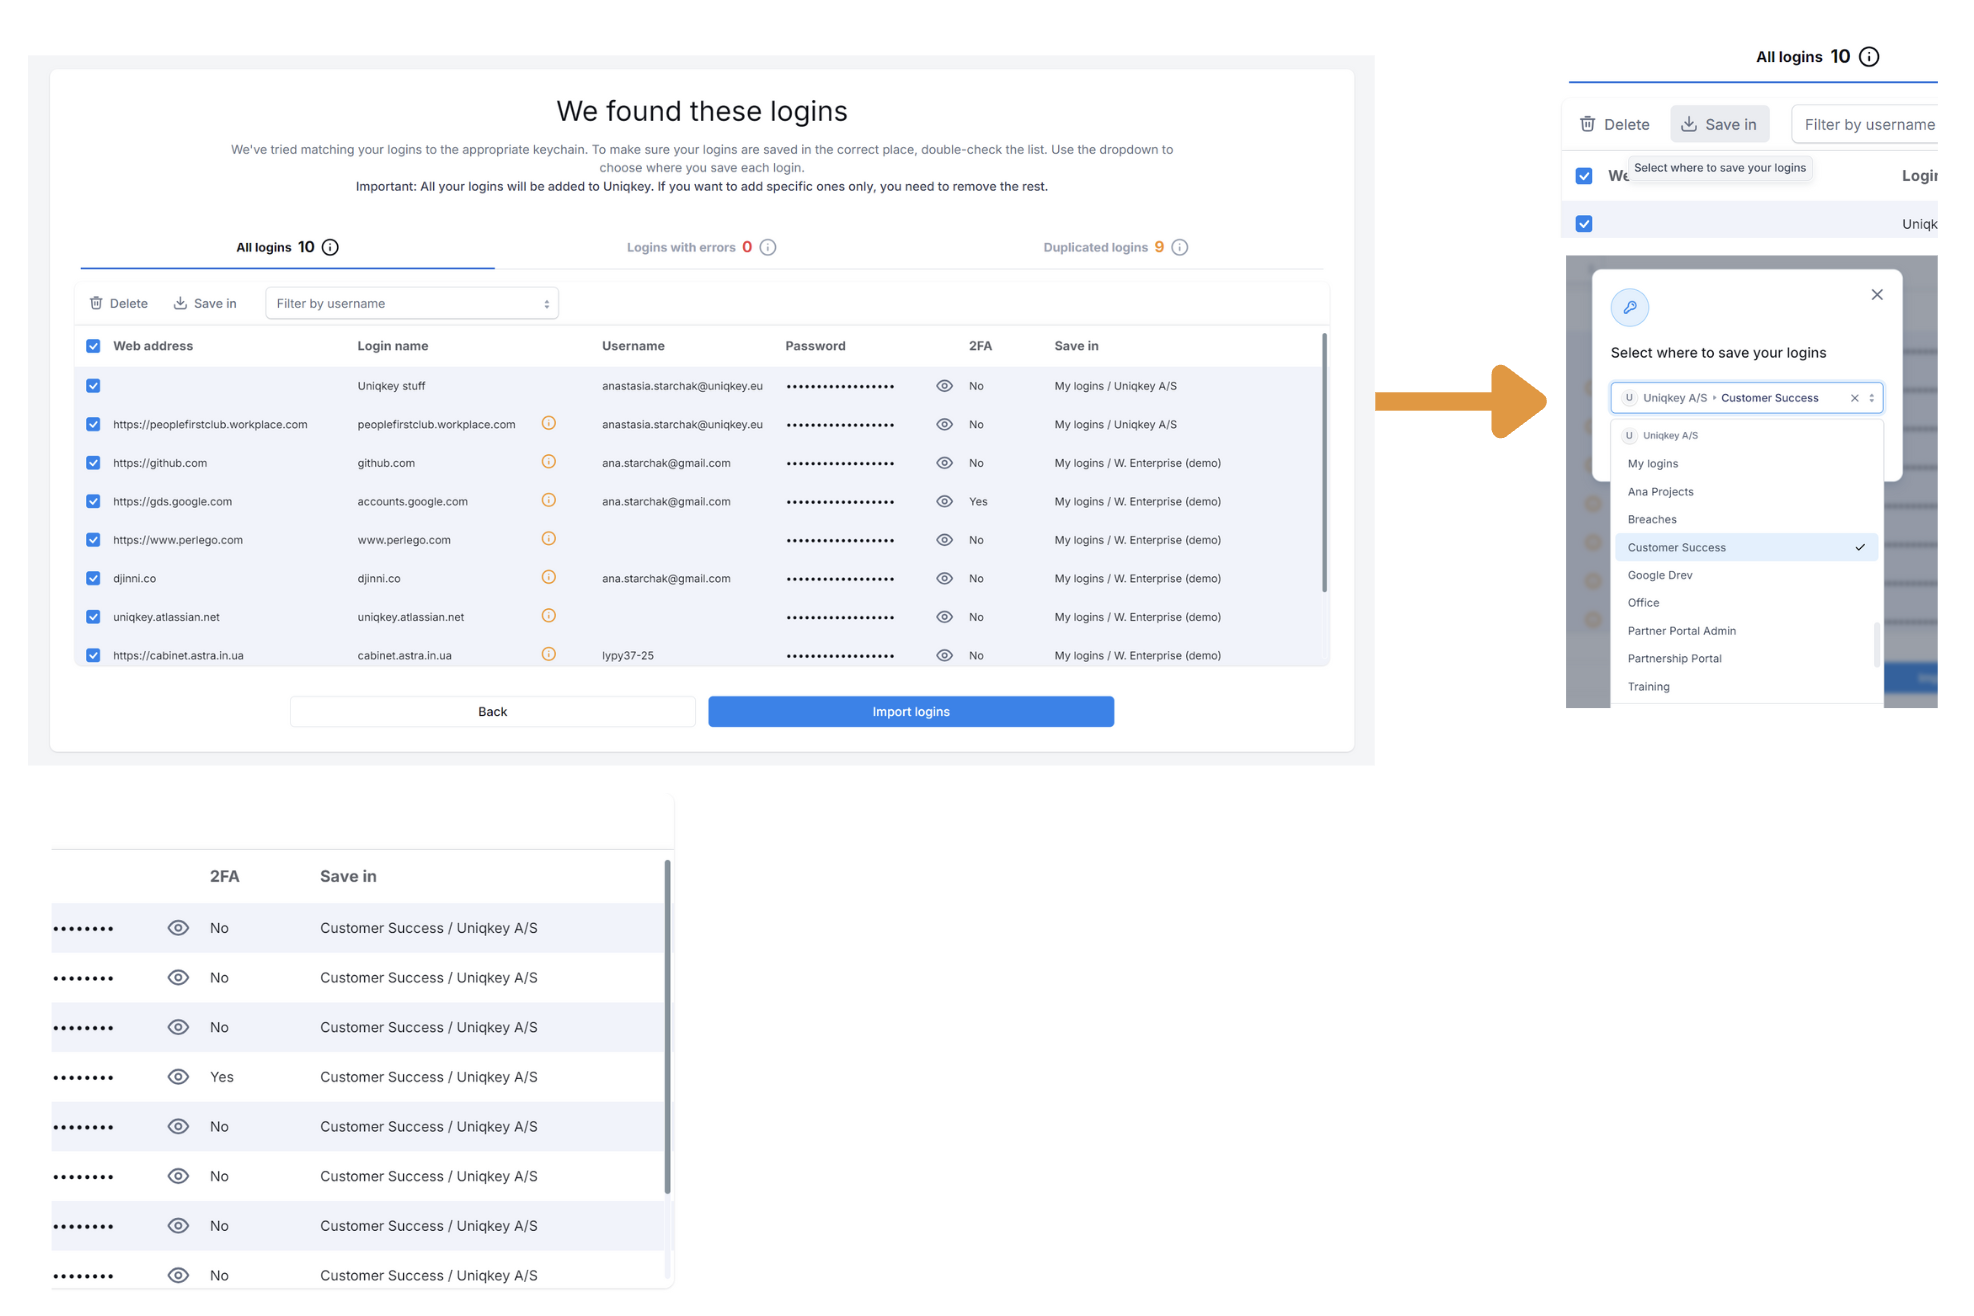The width and height of the screenshot is (1974, 1316).
Task: Click scrollbar of bottom Save in table
Action: pos(667,1026)
